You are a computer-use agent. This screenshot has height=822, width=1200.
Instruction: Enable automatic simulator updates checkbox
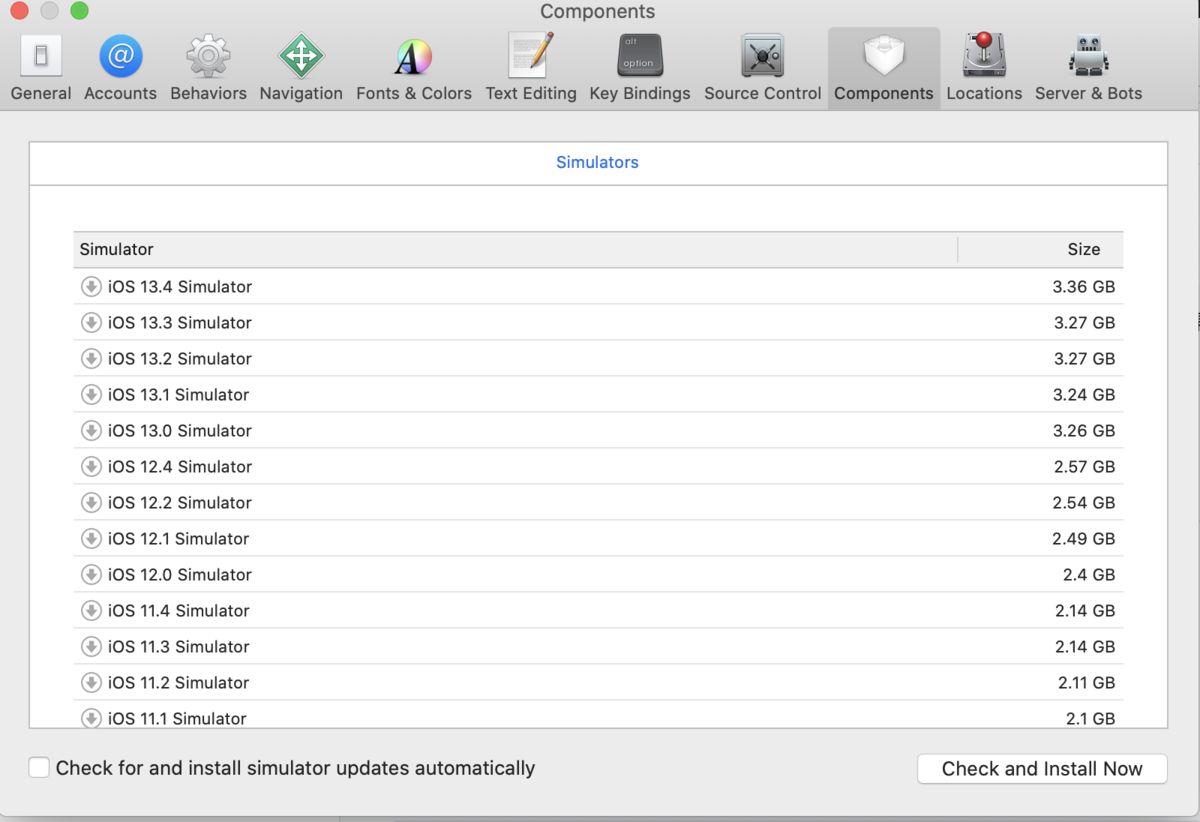click(x=39, y=768)
